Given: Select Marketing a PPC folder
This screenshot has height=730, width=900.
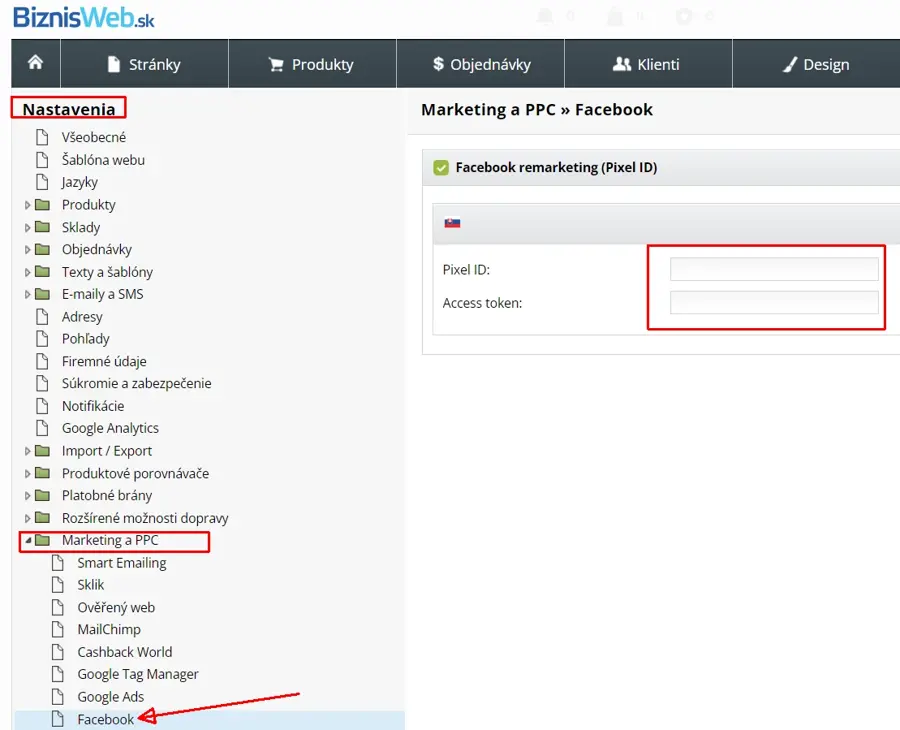Looking at the screenshot, I should pos(110,540).
